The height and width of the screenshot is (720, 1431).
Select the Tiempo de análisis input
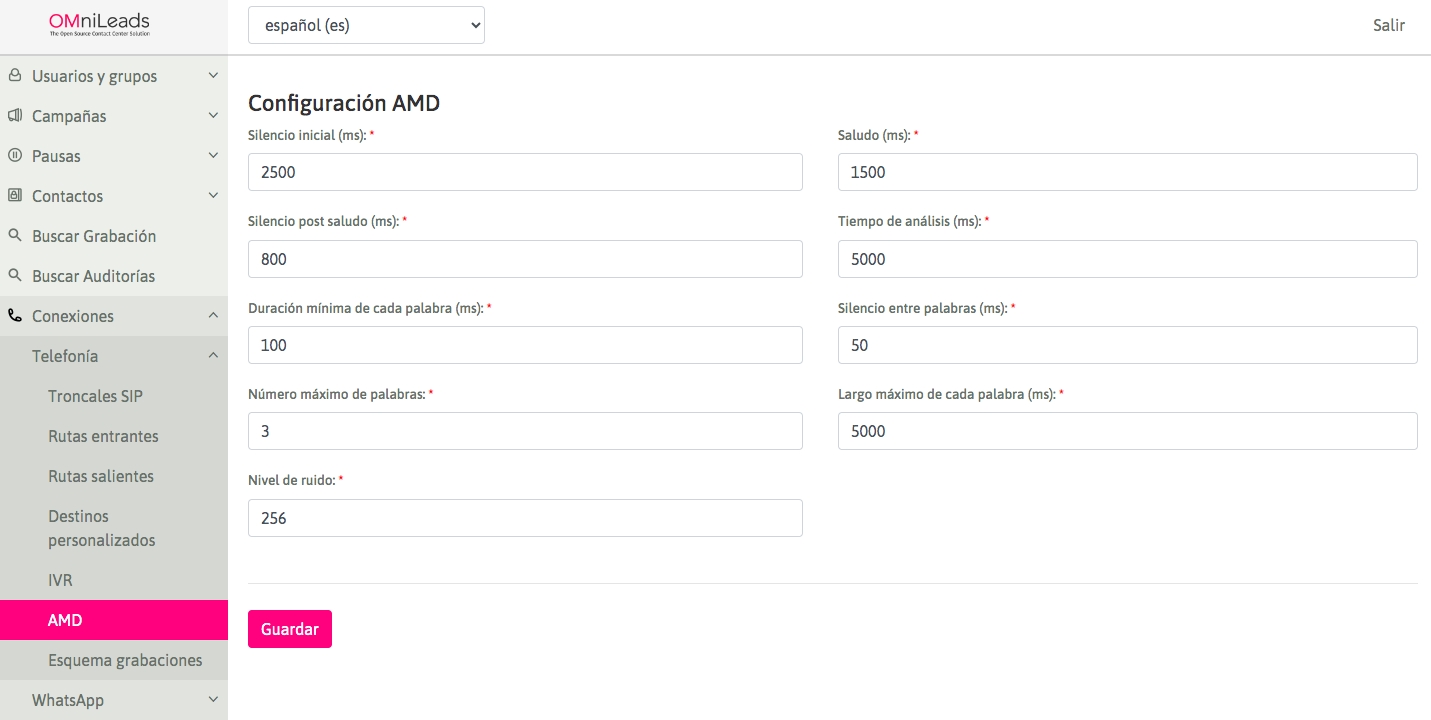click(x=1127, y=259)
